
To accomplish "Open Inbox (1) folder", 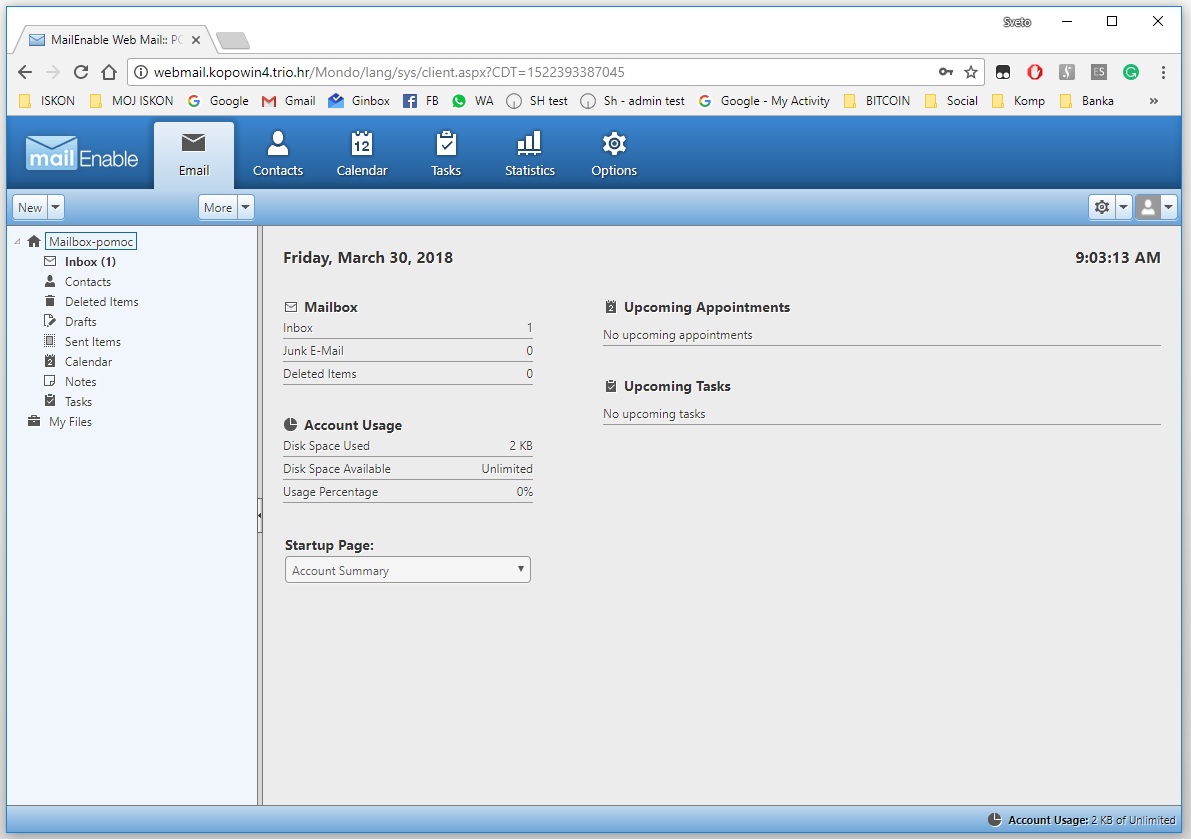I will pyautogui.click(x=90, y=262).
